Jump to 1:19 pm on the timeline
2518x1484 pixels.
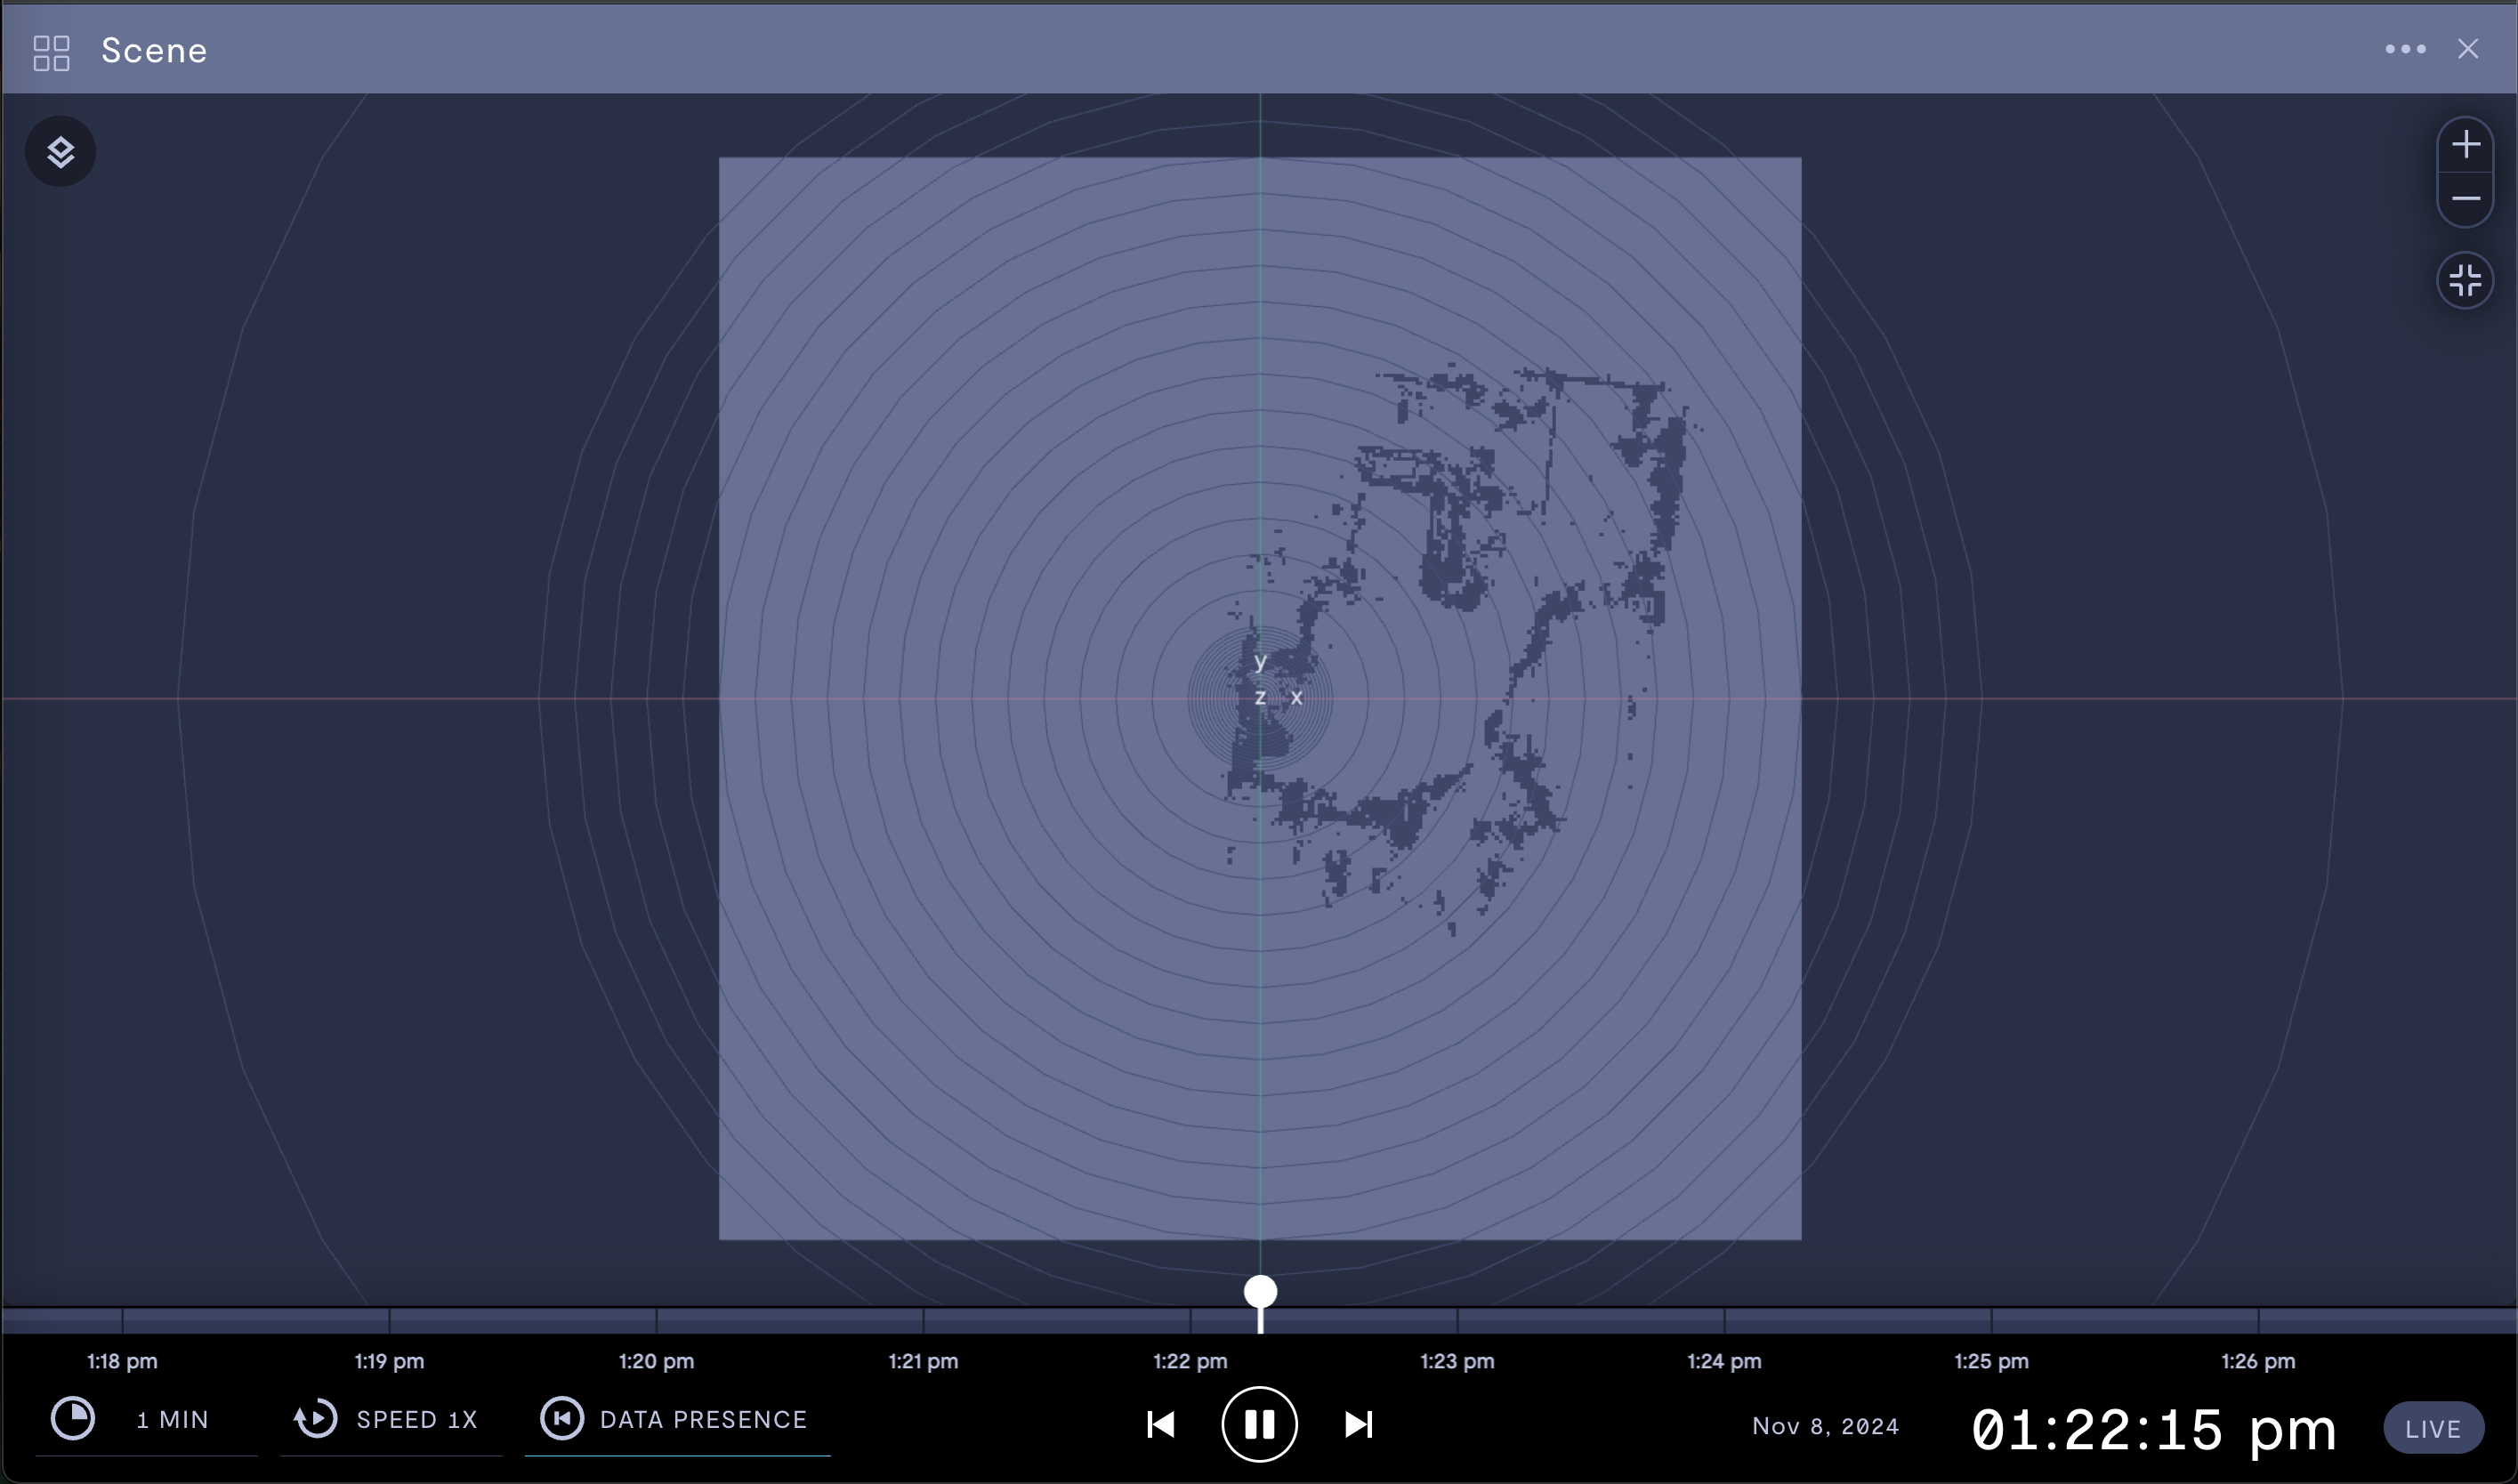point(389,1361)
